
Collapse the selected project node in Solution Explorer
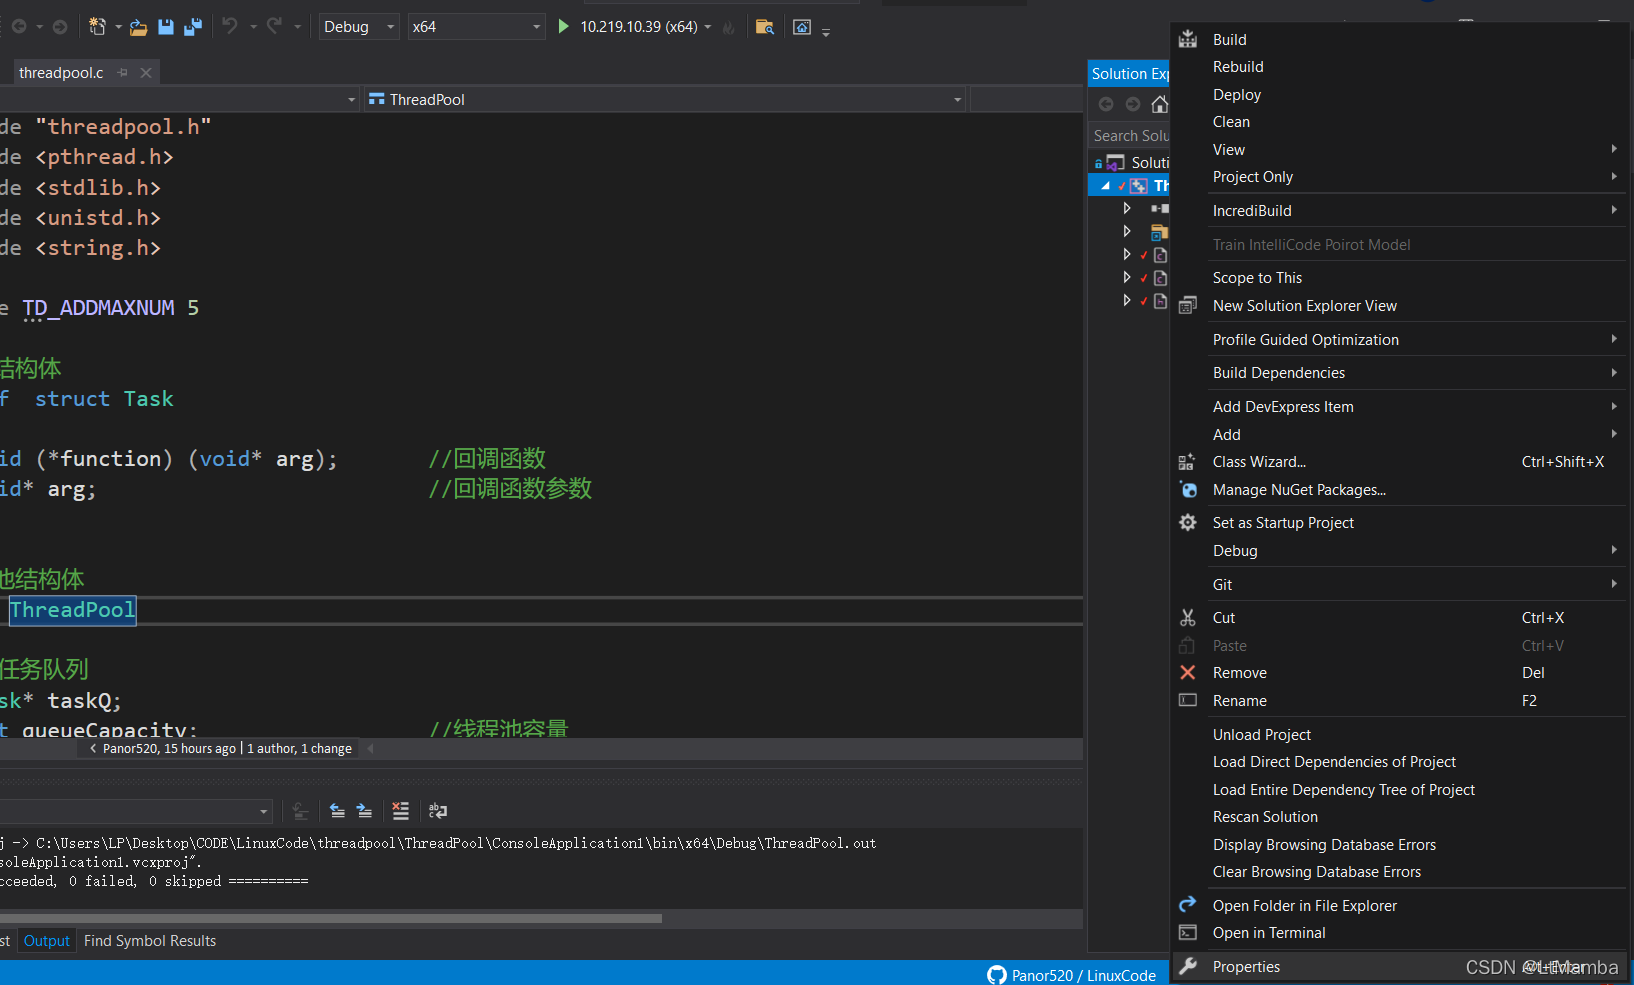pos(1105,185)
